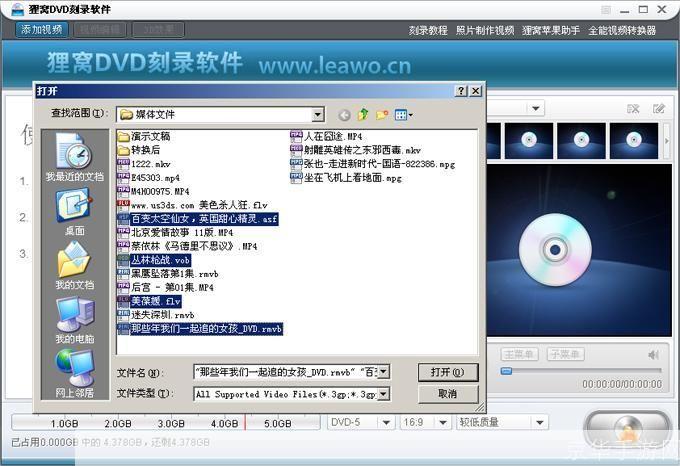Click the help question-mark button in the 打开 dialog
680x466 pixels.
click(461, 91)
